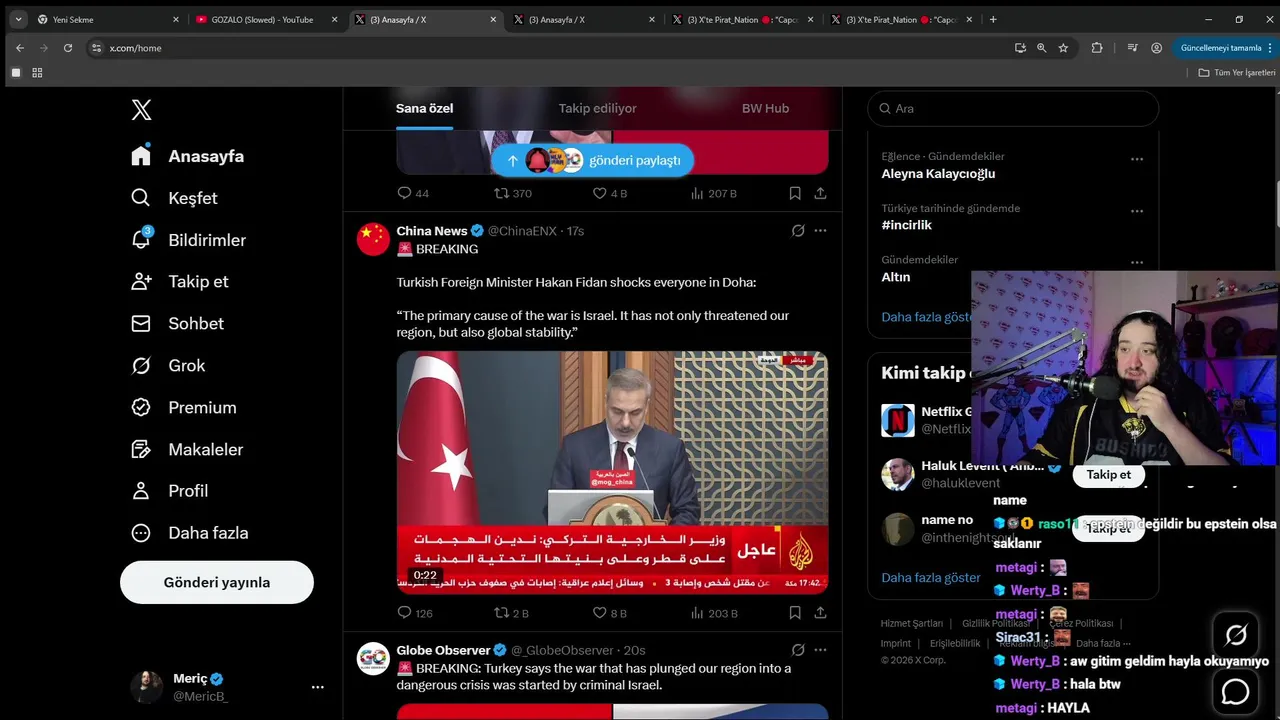Bookmark this page star icon
The width and height of the screenshot is (1280, 720).
1063,48
